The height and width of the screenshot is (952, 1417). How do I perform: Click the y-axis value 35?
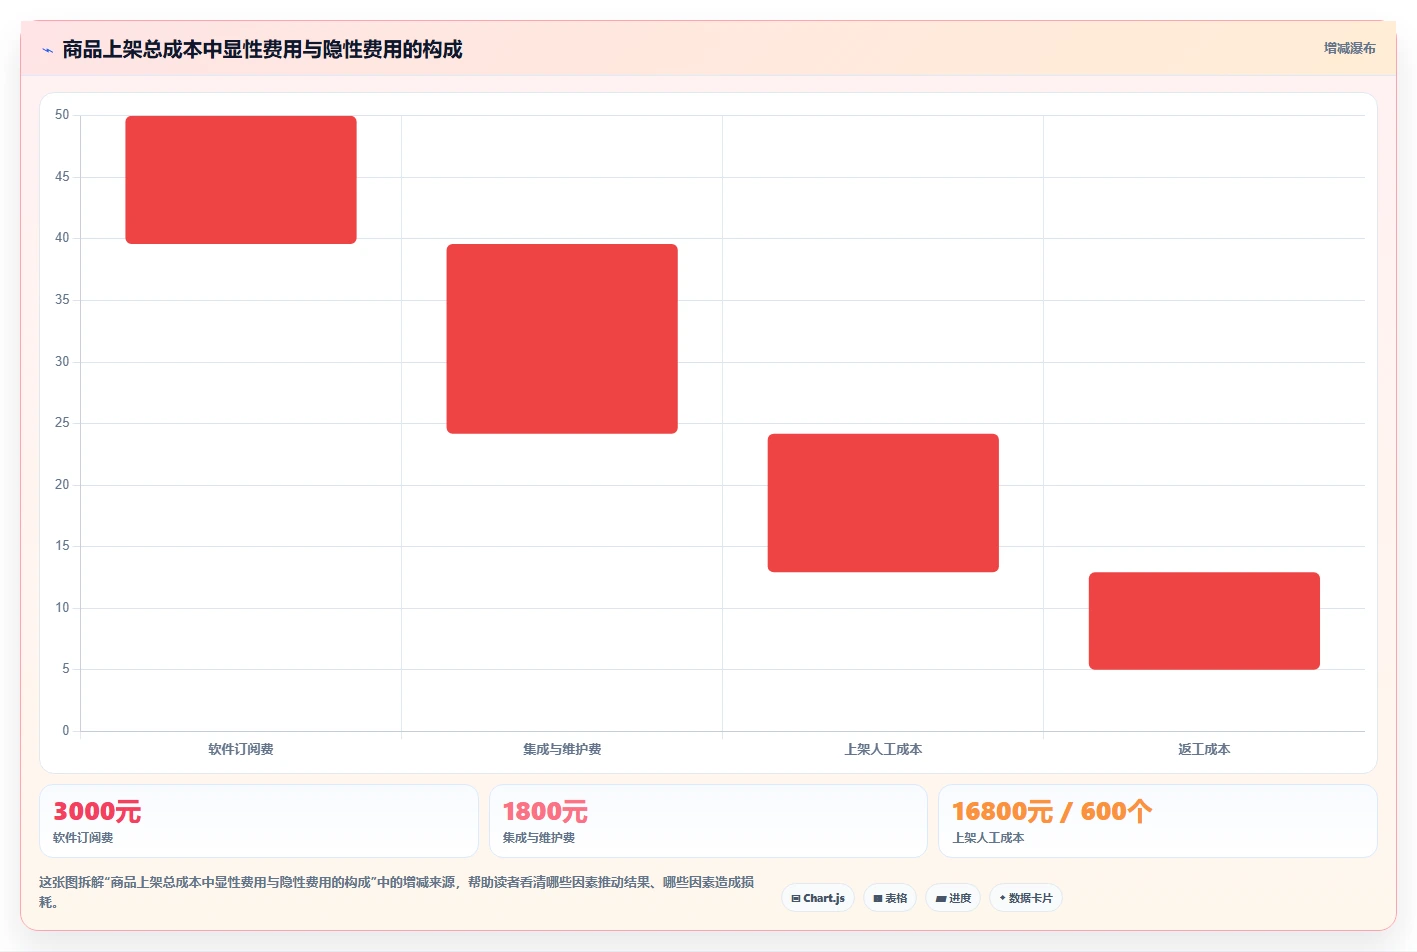coord(62,300)
